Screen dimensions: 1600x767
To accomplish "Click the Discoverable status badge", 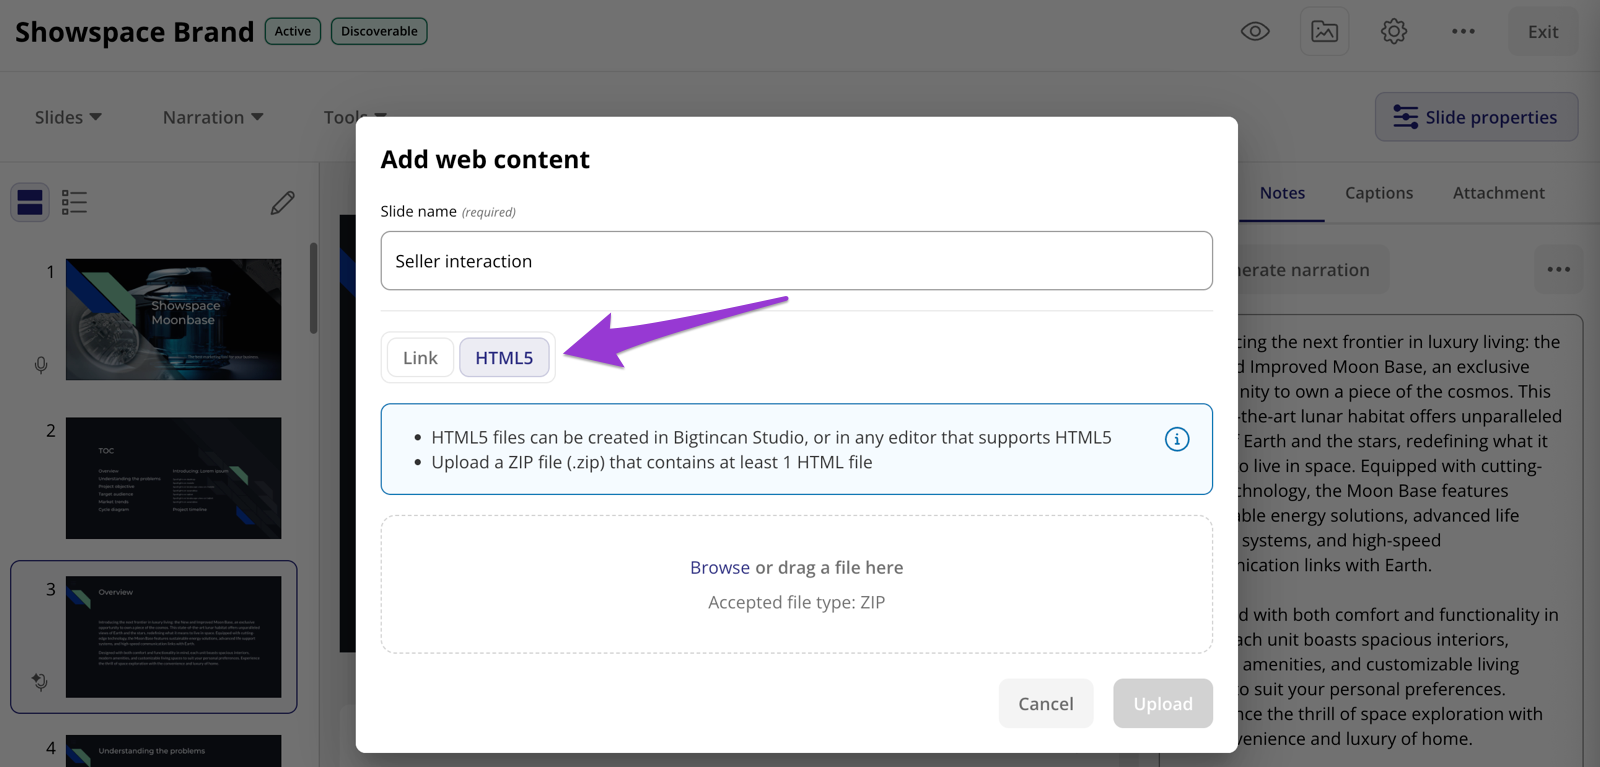I will [x=379, y=31].
